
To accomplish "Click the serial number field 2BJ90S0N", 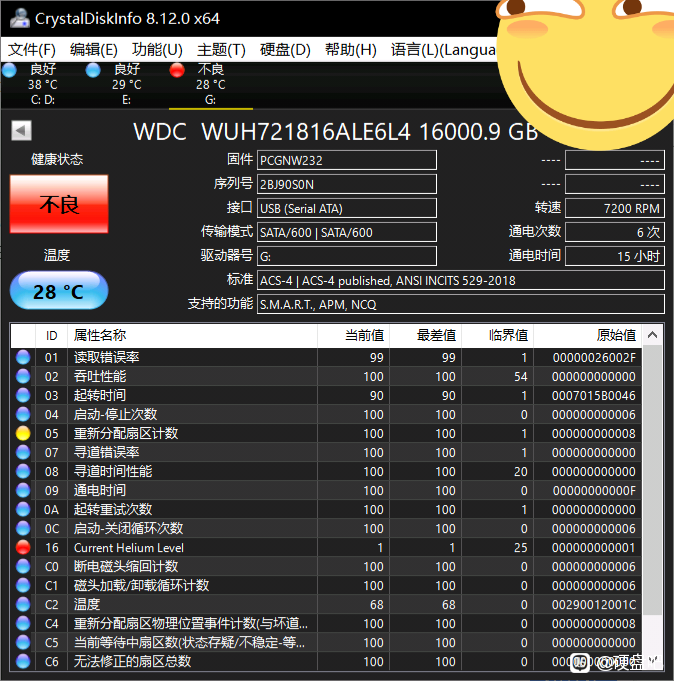I will [x=347, y=184].
